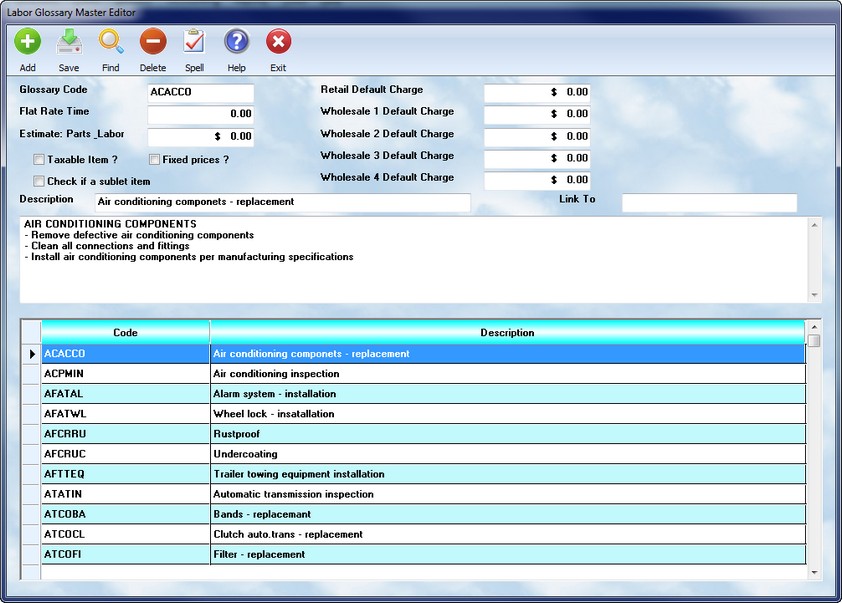
Task: Check the sublet item checkbox
Action: coord(39,182)
